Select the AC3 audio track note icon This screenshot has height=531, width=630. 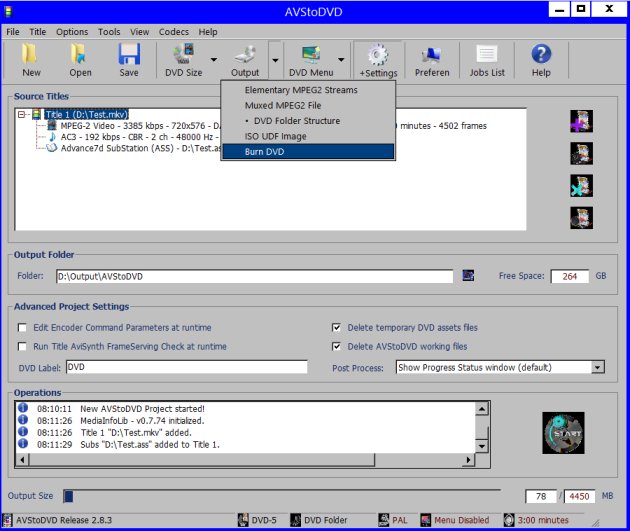pos(52,137)
